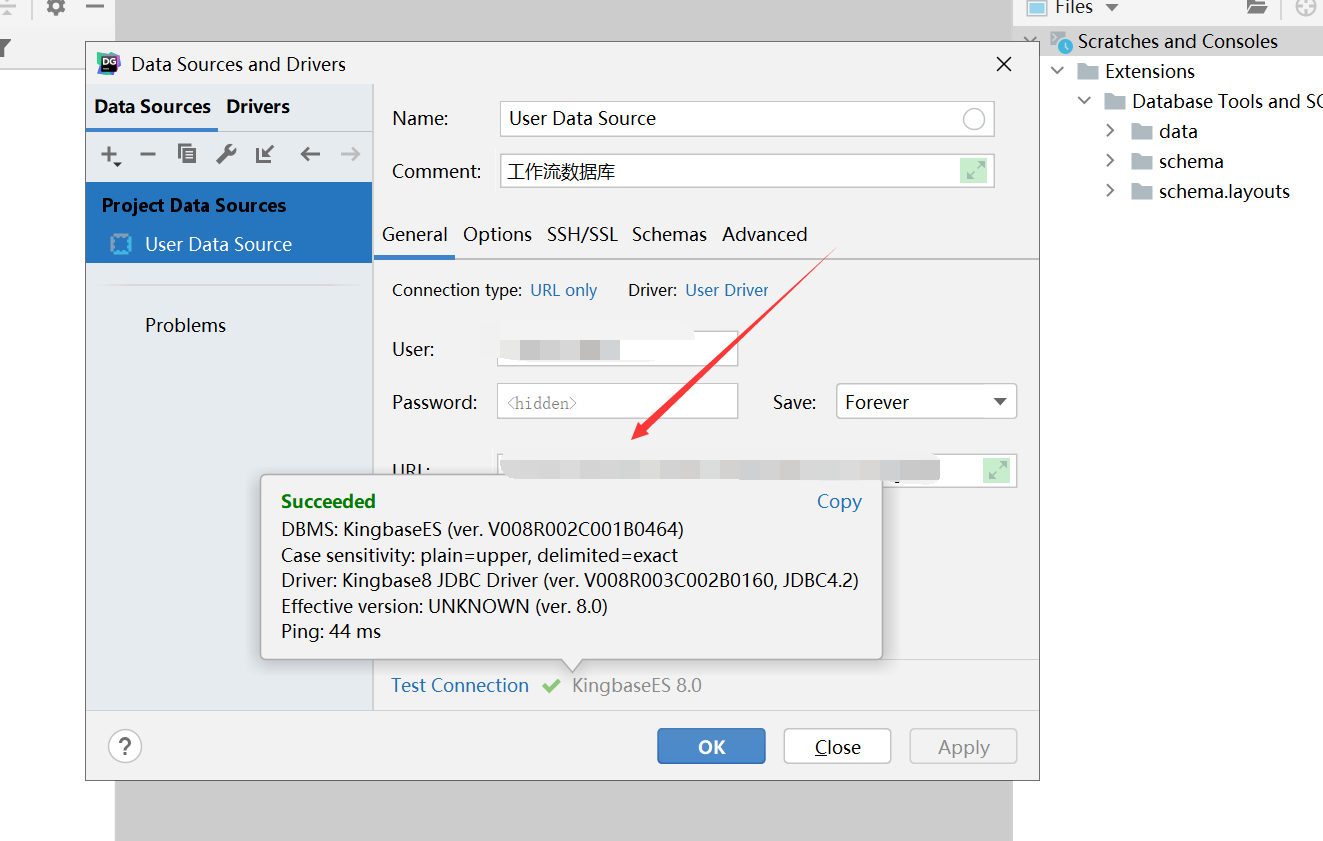Open driver settings via the wrench icon

[x=226, y=154]
